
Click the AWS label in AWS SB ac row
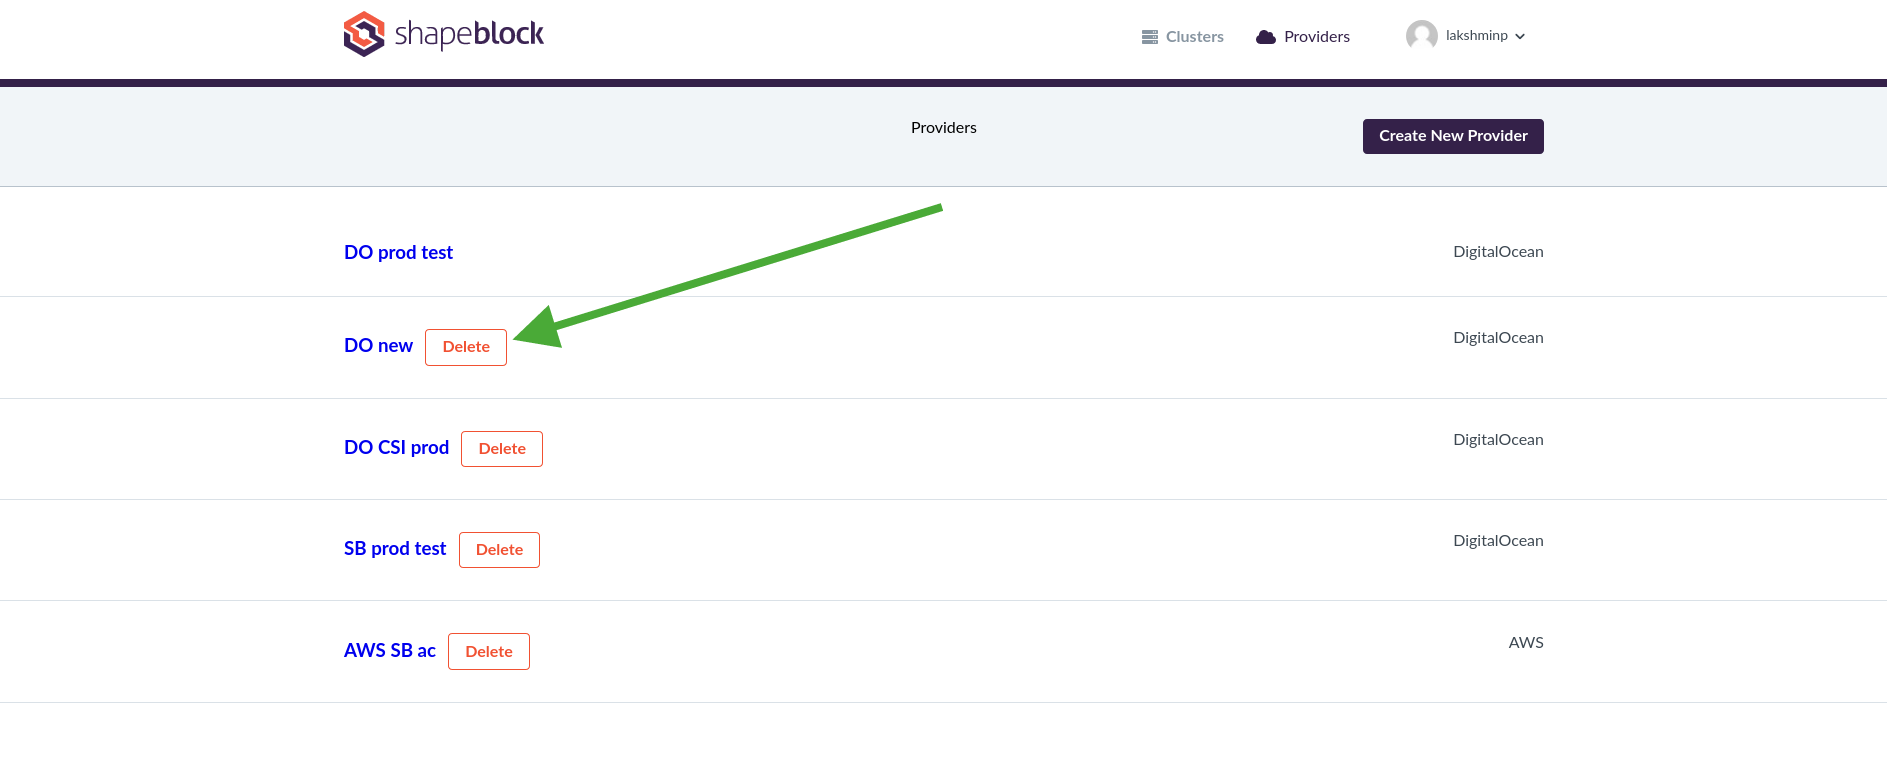1526,643
